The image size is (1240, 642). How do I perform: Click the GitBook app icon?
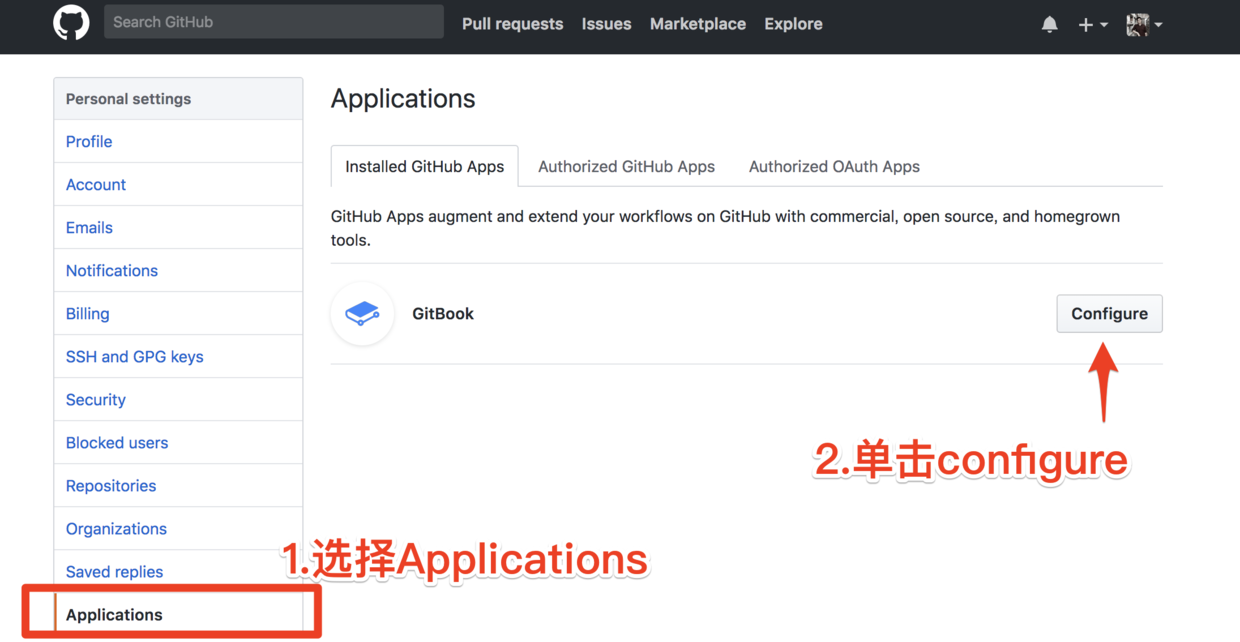[362, 314]
